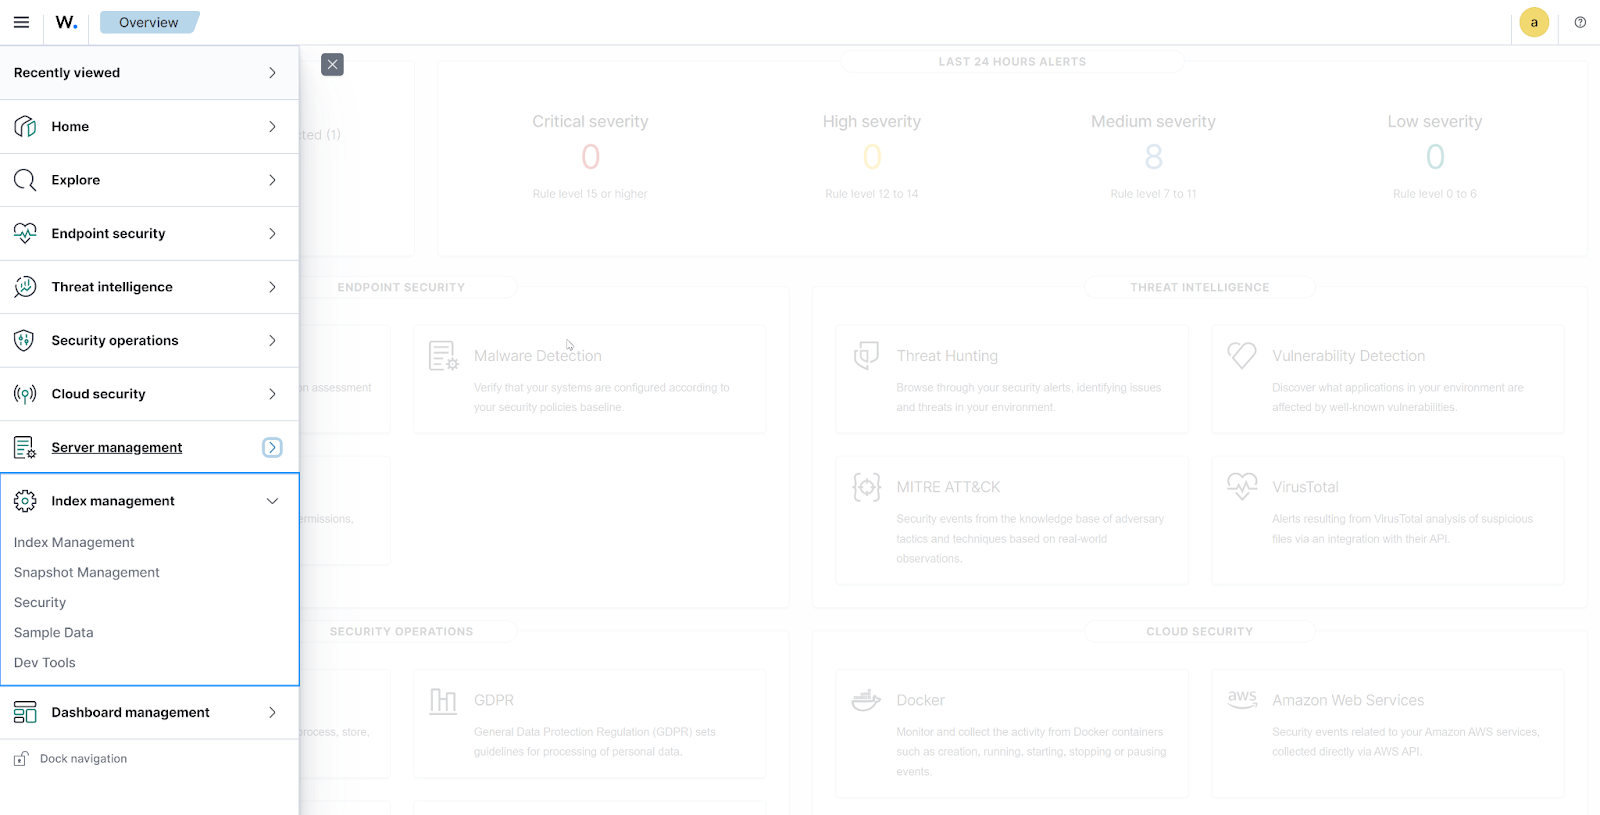The width and height of the screenshot is (1600, 815).
Task: Click the Index management gear icon
Action: [x=25, y=501]
